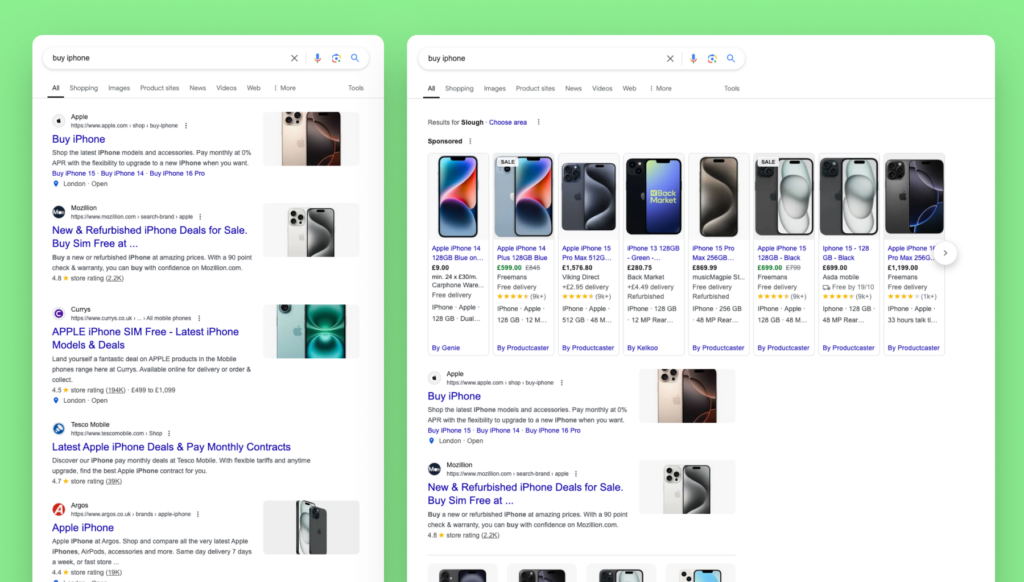Switch to the Shopping tab

tap(84, 88)
